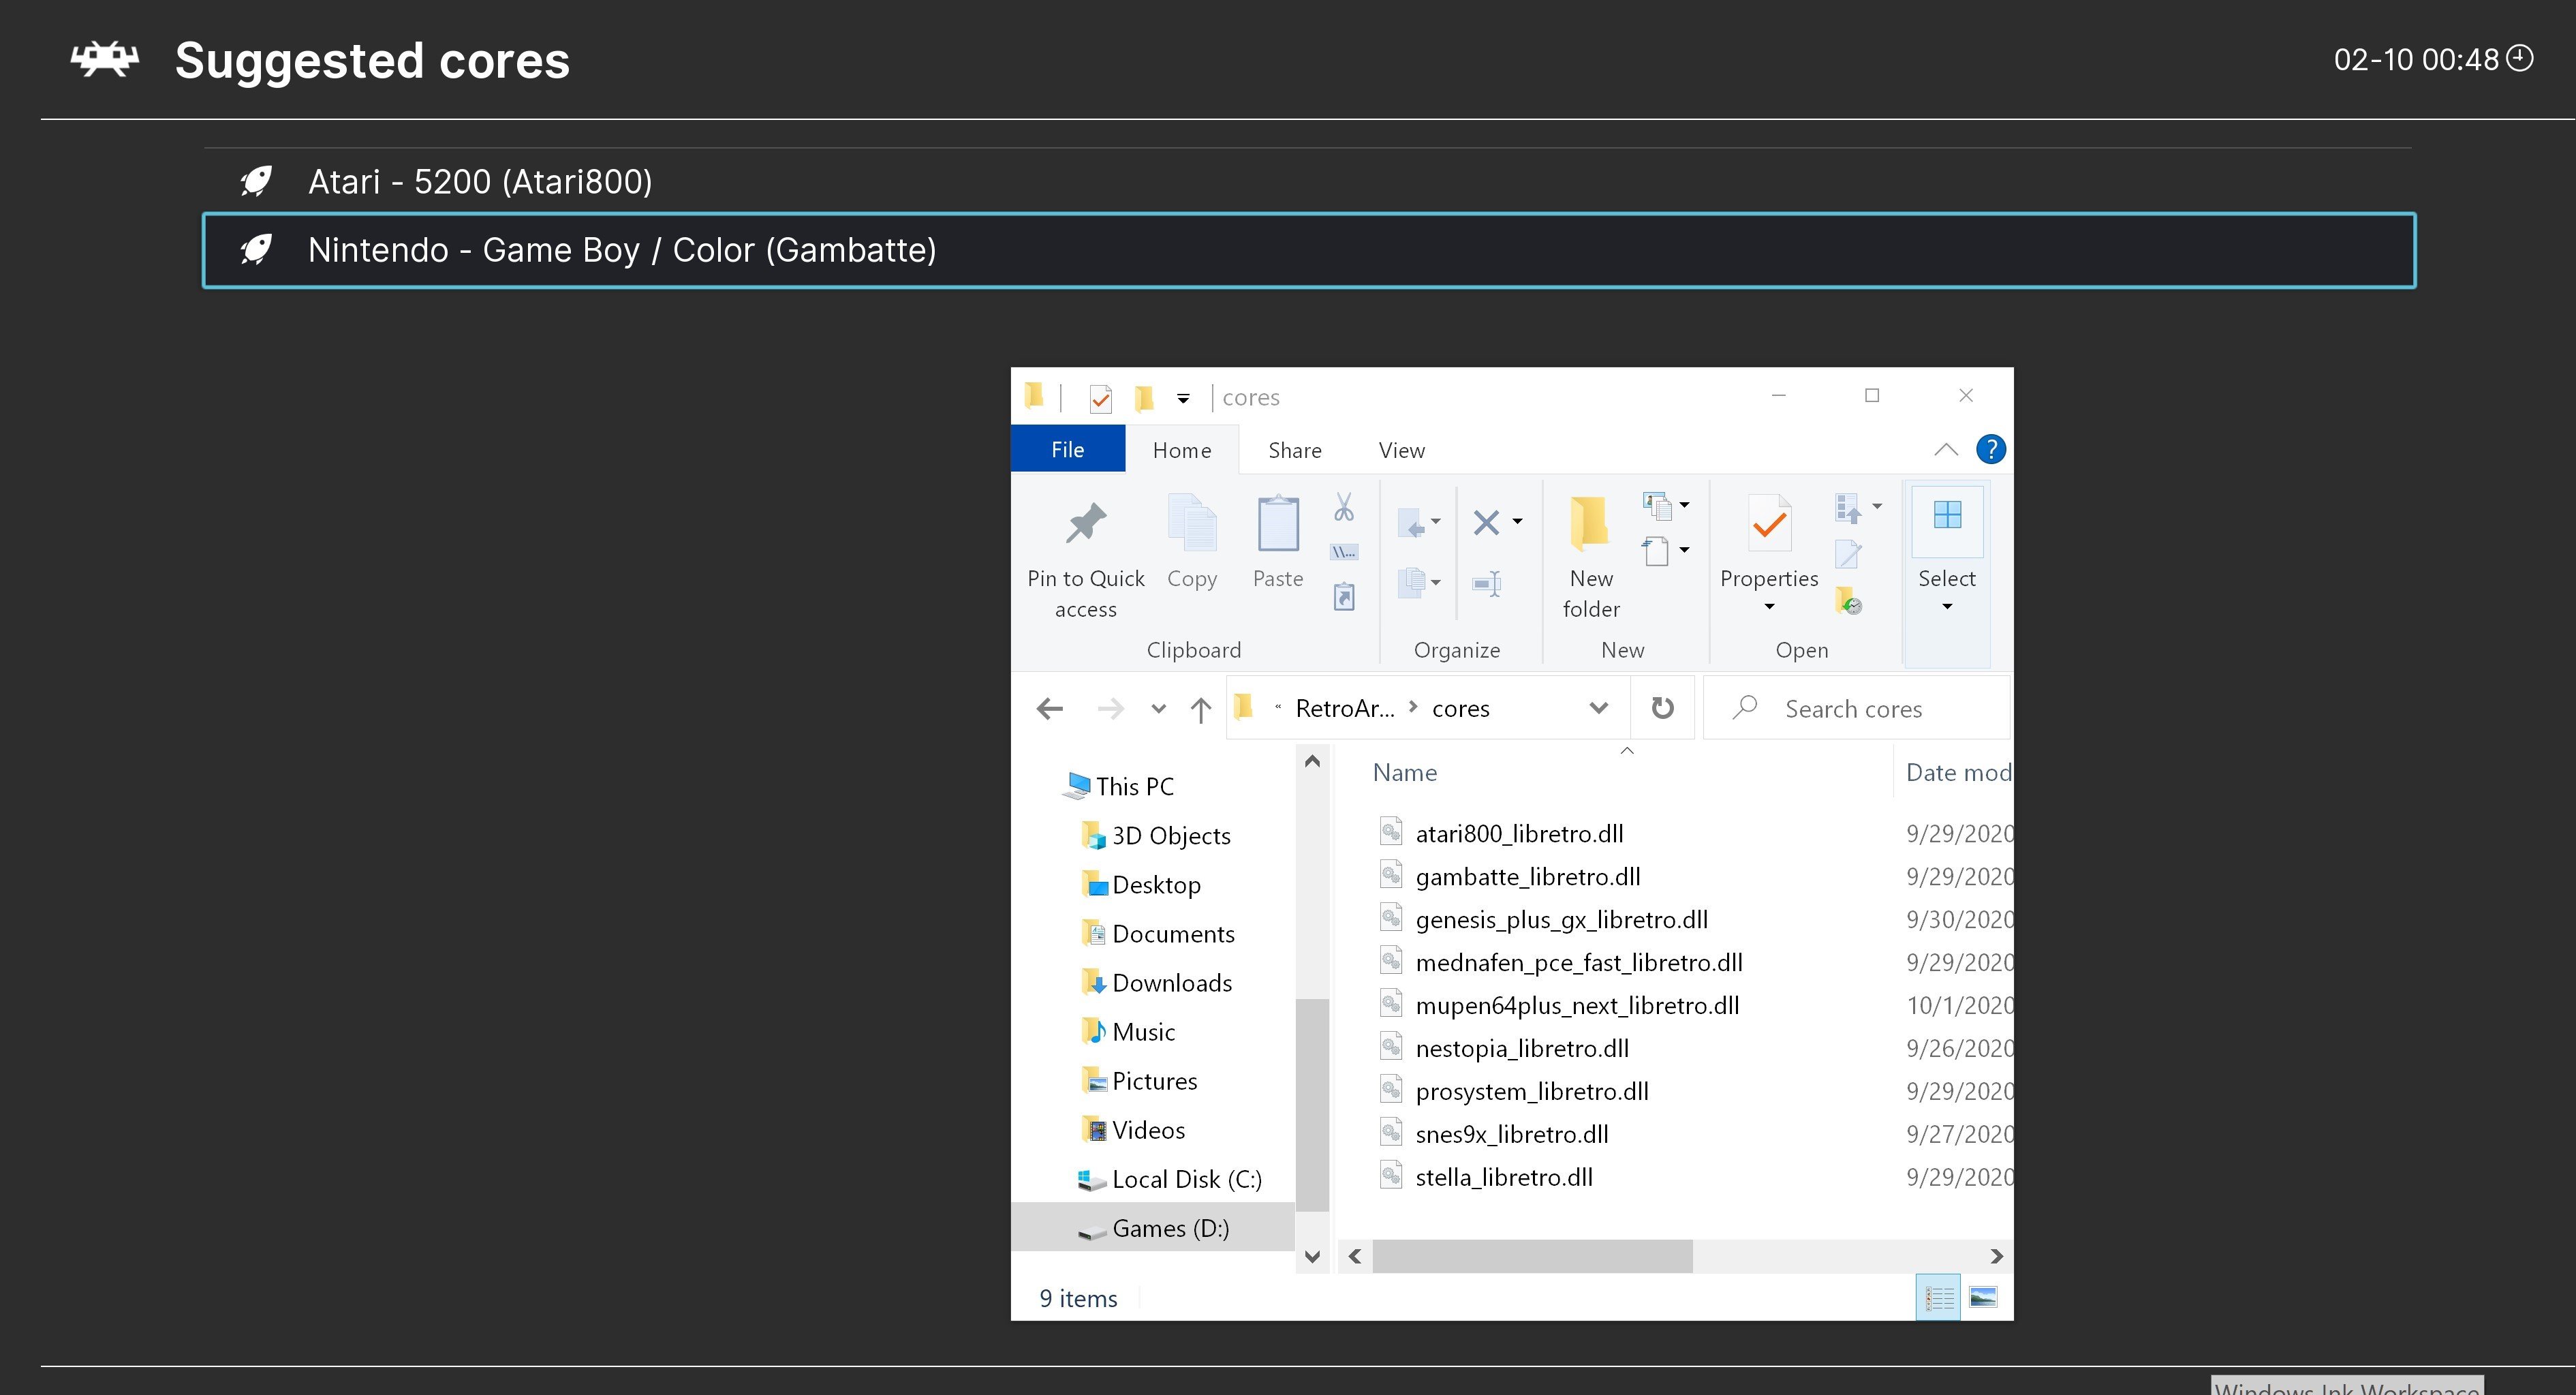This screenshot has width=2576, height=1395.
Task: Collapse the ribbon with the chevron
Action: [x=1946, y=450]
